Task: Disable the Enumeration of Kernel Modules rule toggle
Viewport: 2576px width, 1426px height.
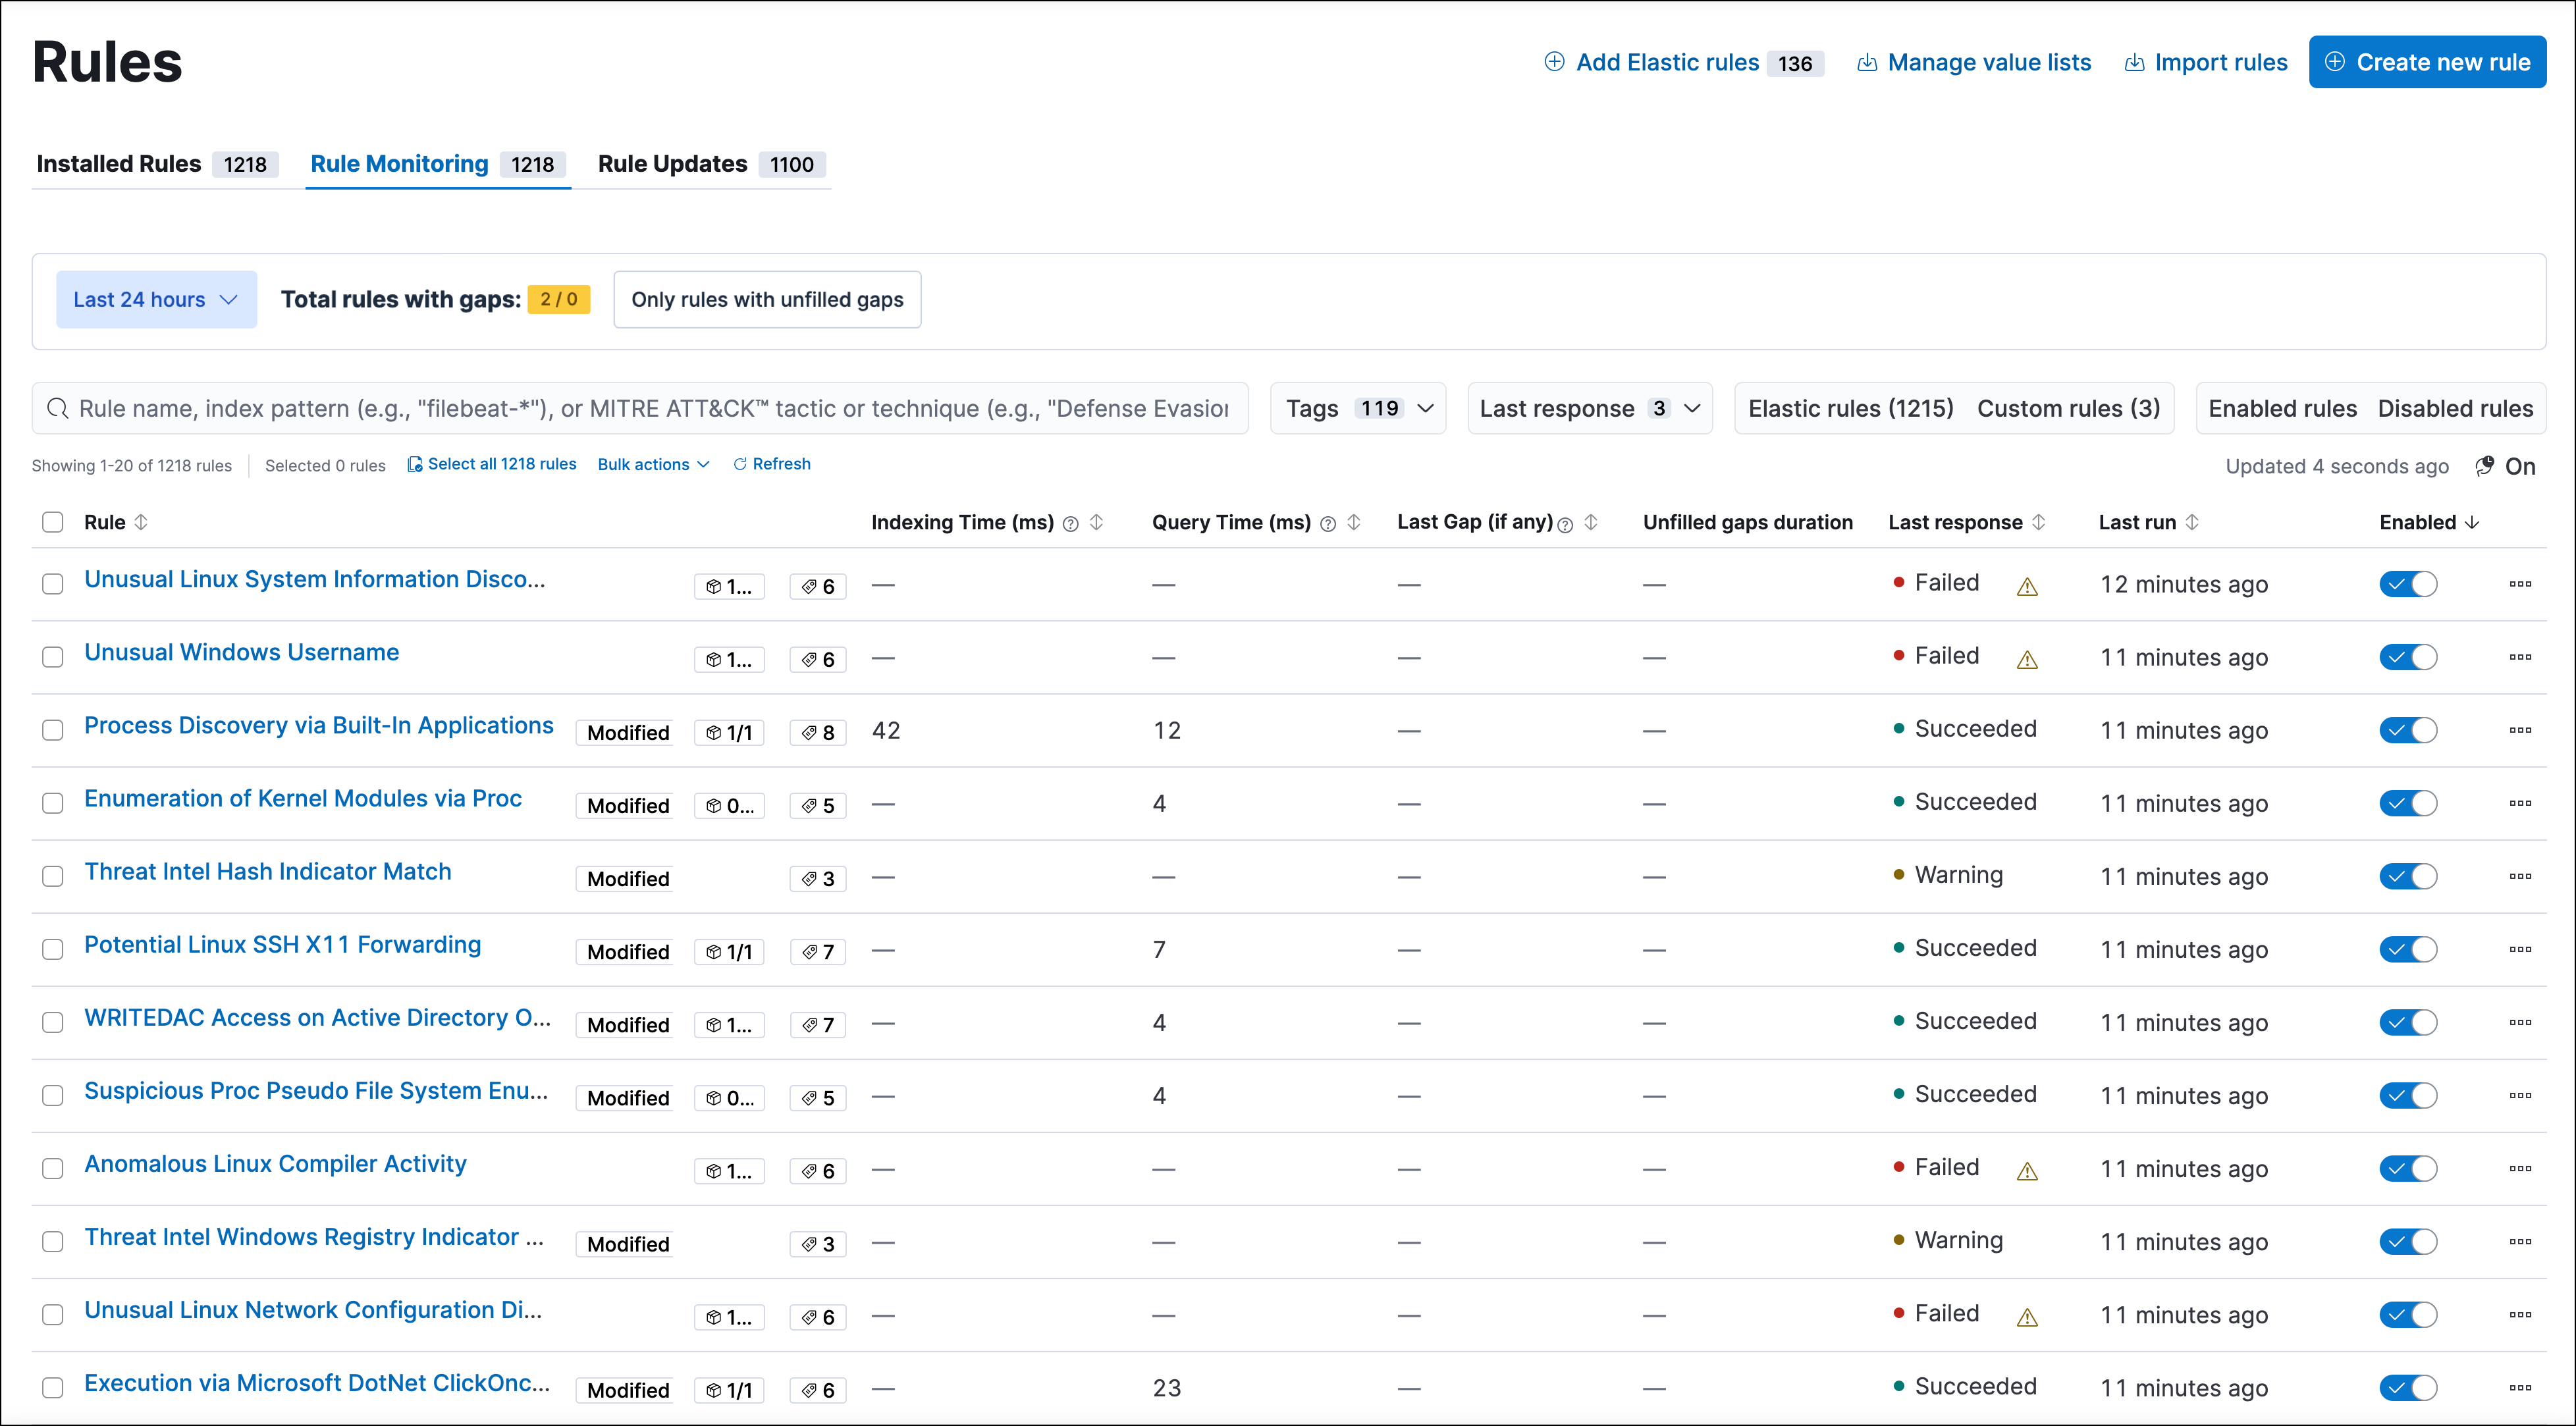Action: tap(2408, 803)
